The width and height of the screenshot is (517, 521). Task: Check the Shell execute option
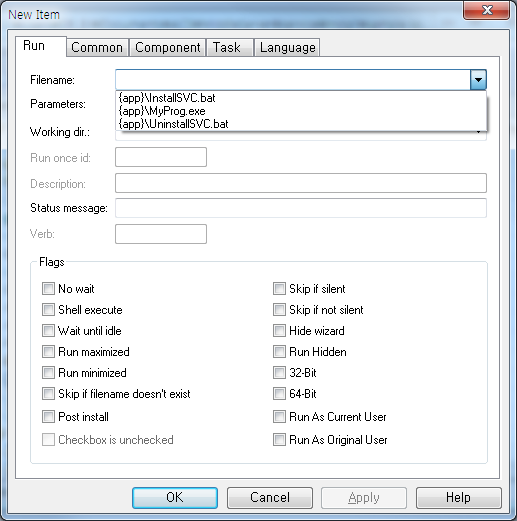(48, 310)
